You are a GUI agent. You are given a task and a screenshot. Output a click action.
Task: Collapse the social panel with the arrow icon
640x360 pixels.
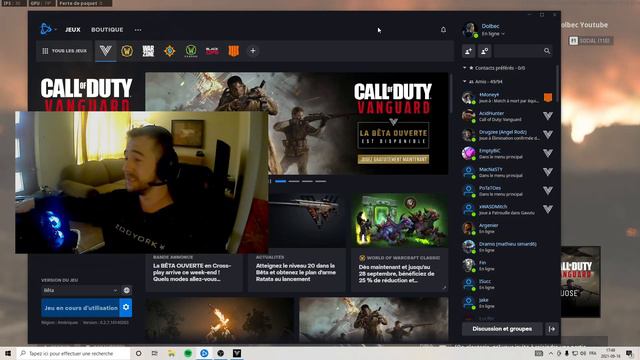552,329
